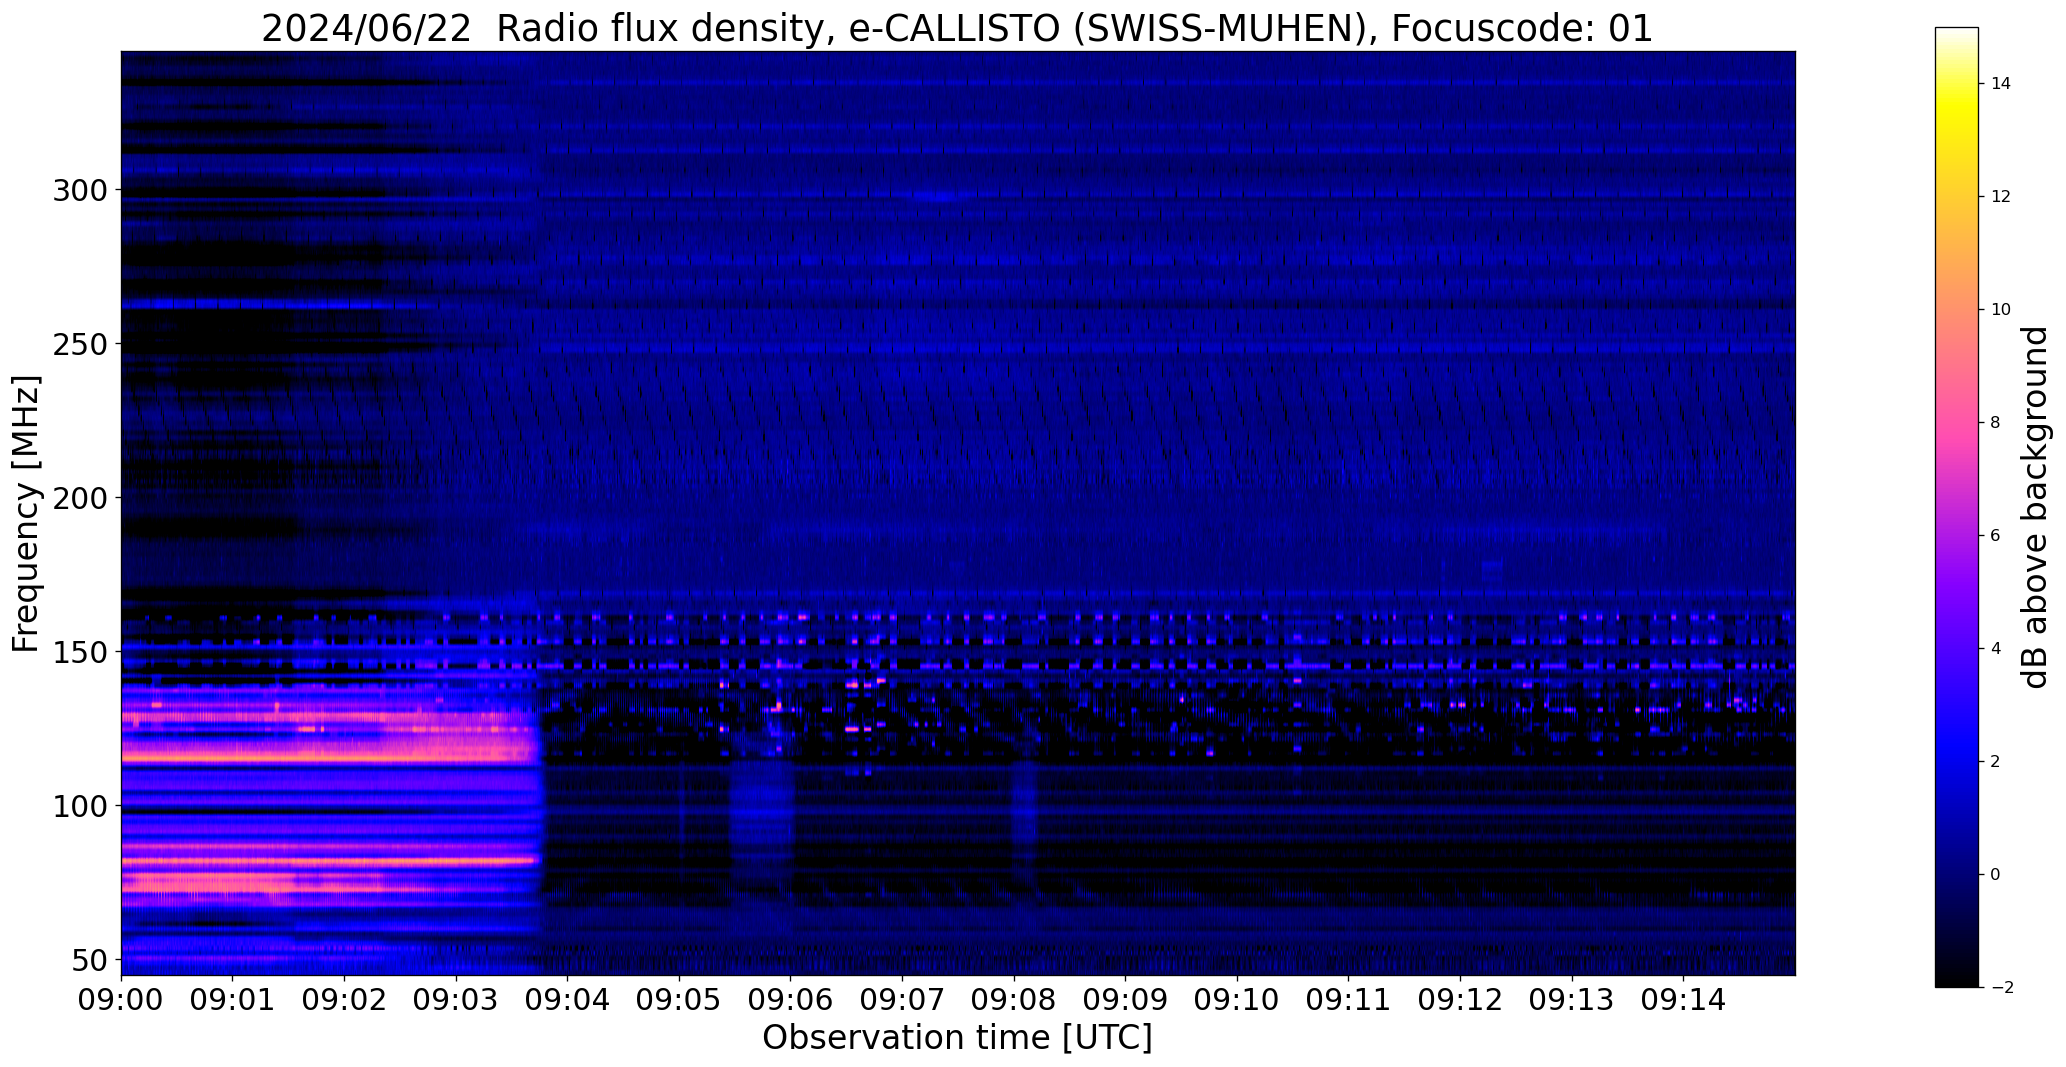Click the 09:12 time tick label

[x=1460, y=1000]
